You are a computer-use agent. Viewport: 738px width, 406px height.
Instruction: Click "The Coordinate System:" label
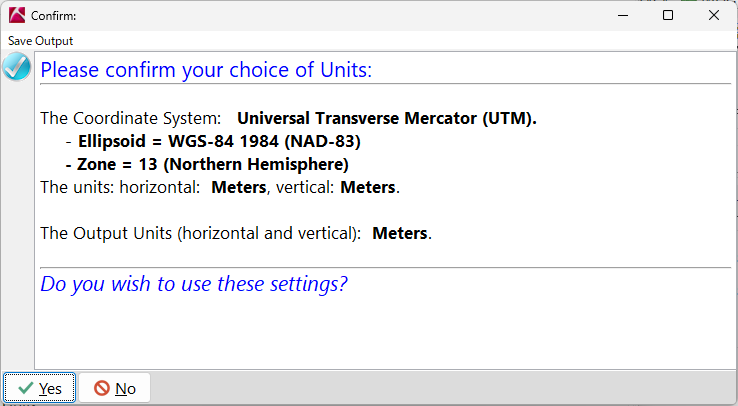131,118
